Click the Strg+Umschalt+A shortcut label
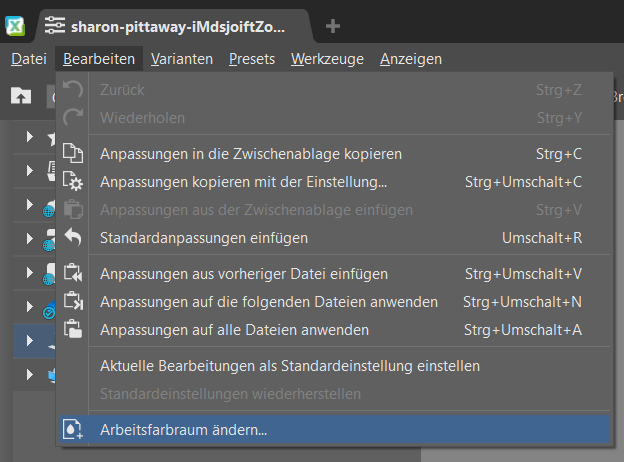 [523, 330]
